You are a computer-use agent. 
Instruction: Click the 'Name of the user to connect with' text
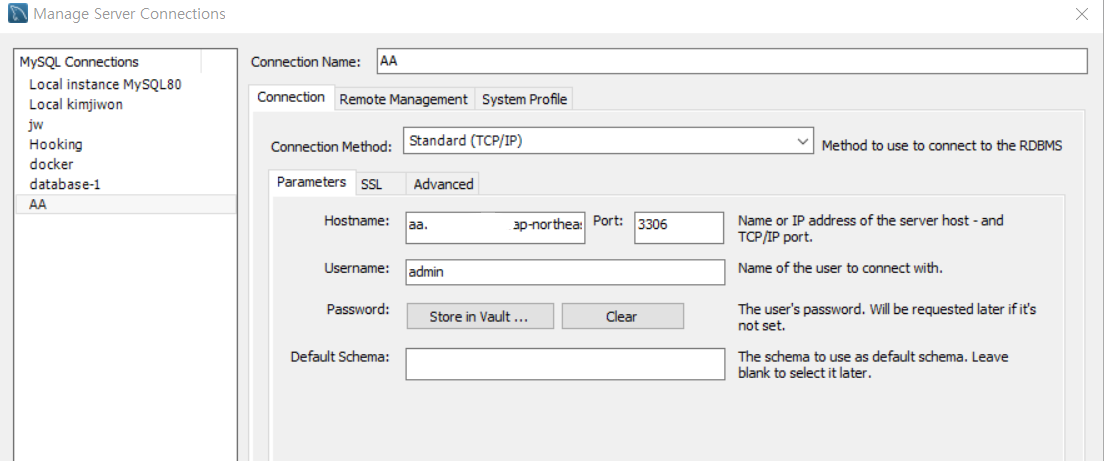pos(840,268)
